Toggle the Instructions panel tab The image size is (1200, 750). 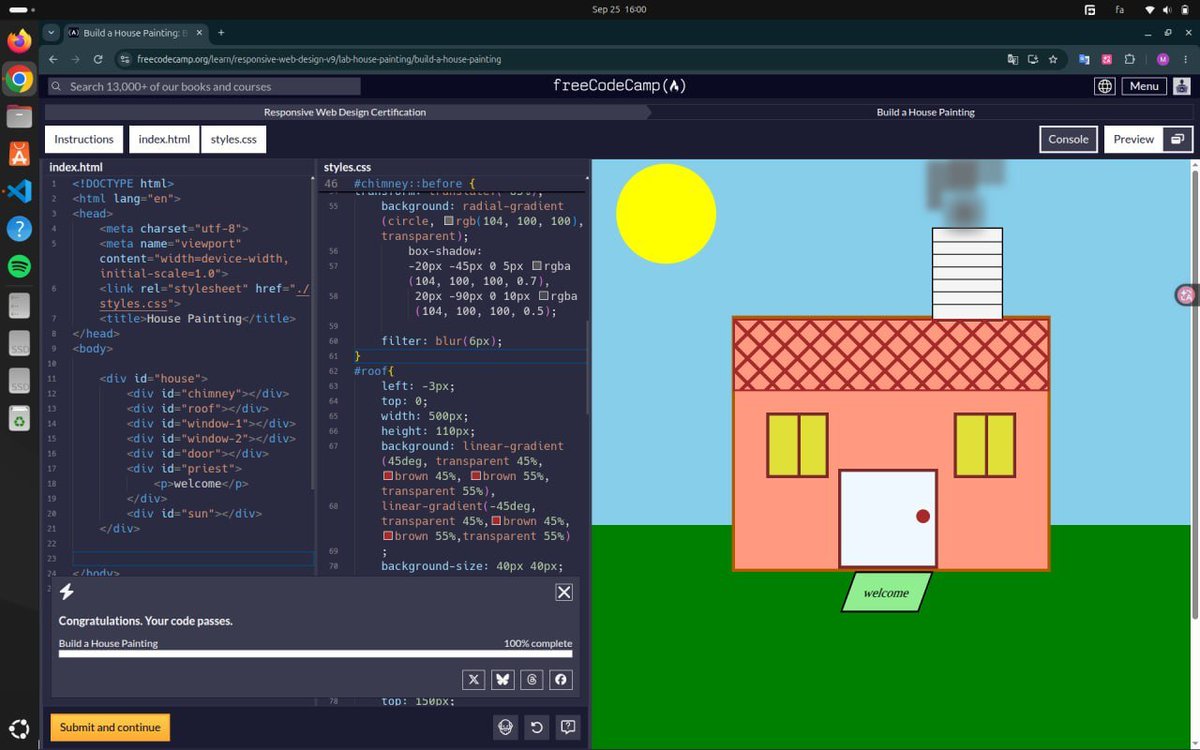(84, 139)
